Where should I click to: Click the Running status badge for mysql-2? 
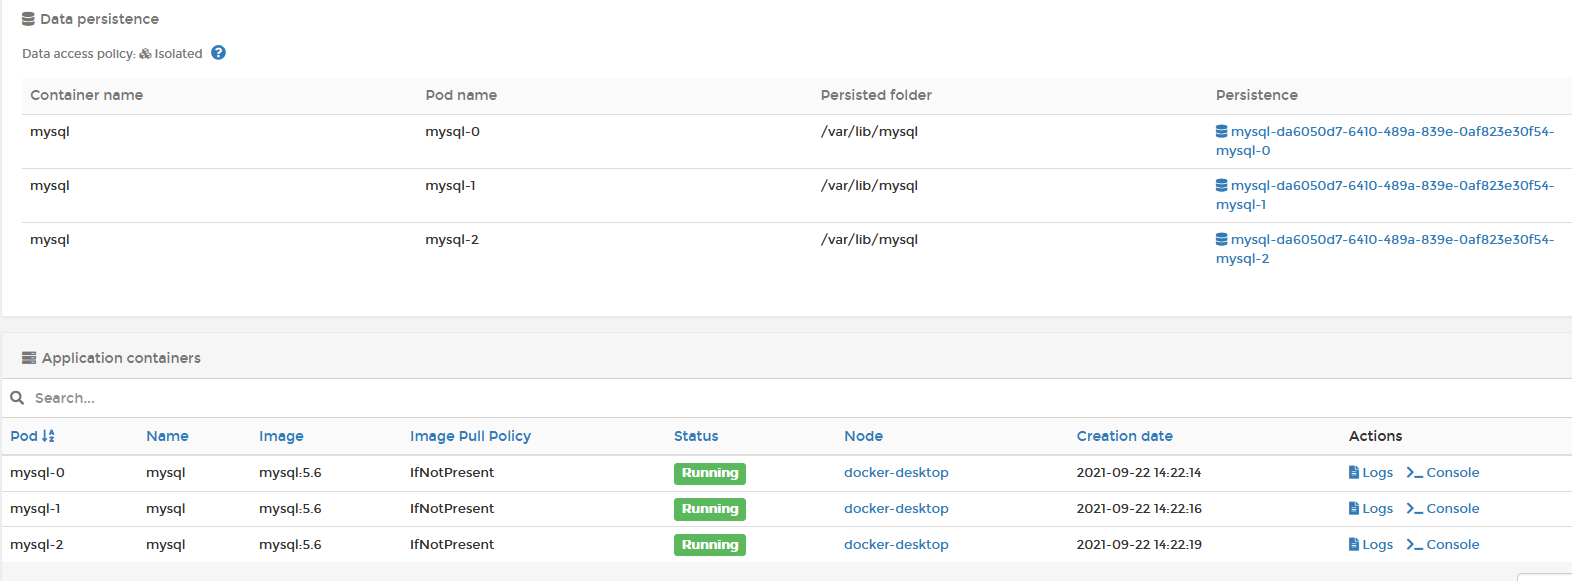pos(710,545)
